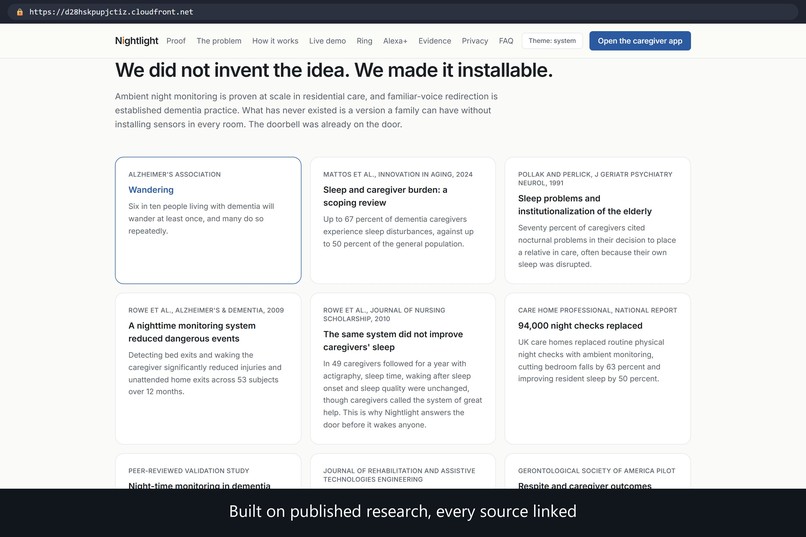Navigate to the Live demo section
The image size is (806, 537).
327,41
